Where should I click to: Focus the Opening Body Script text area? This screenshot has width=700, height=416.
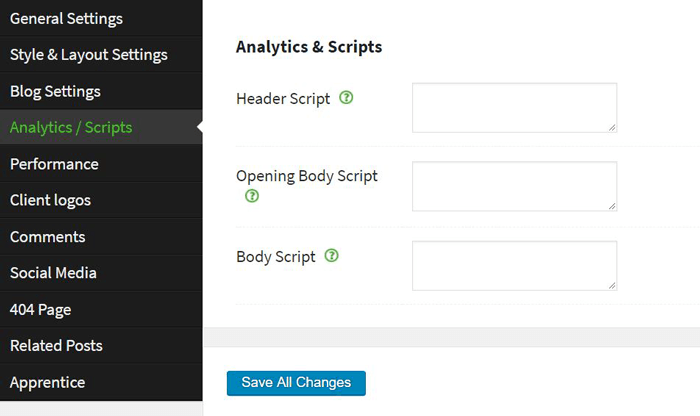point(514,186)
